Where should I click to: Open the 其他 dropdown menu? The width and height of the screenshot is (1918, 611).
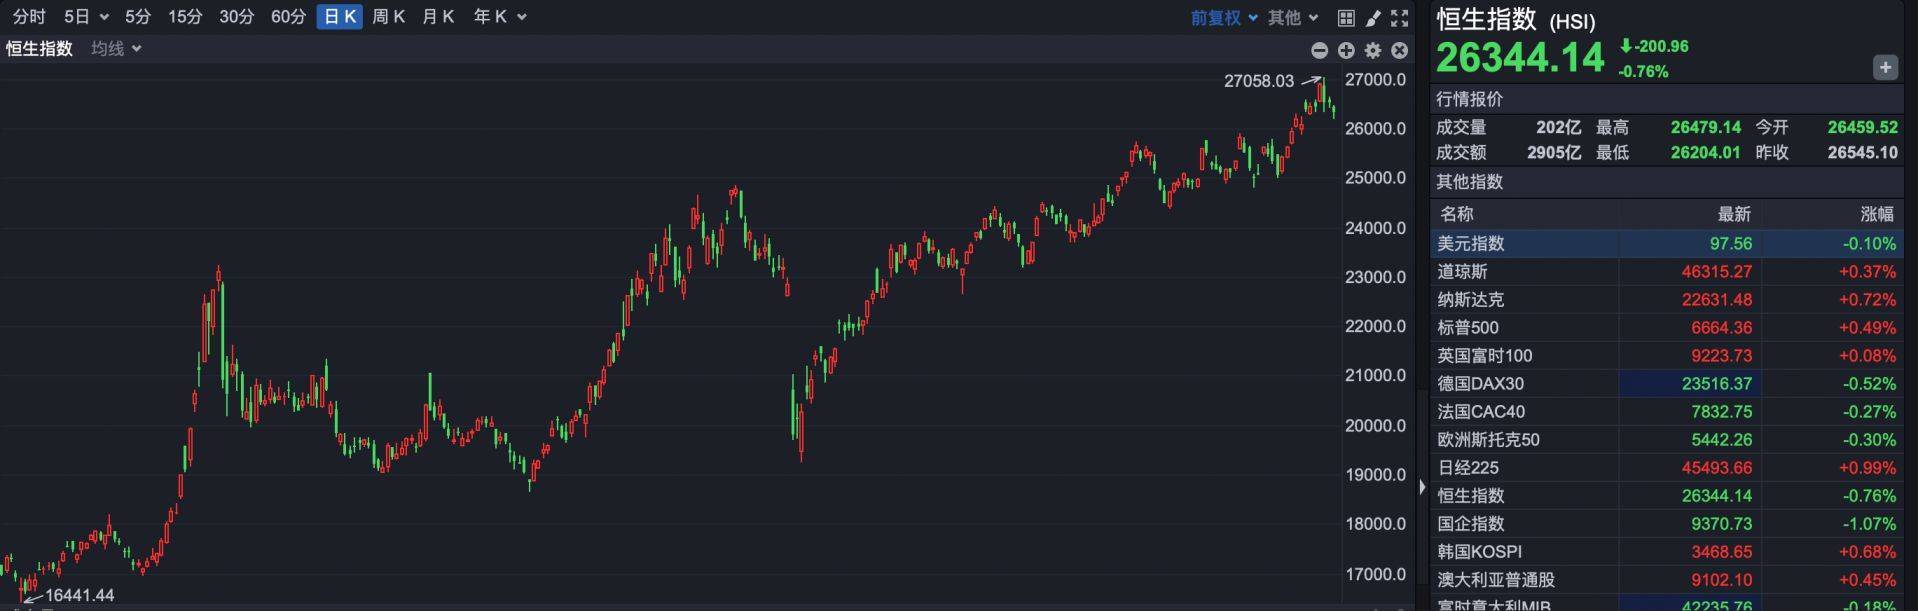point(1293,17)
